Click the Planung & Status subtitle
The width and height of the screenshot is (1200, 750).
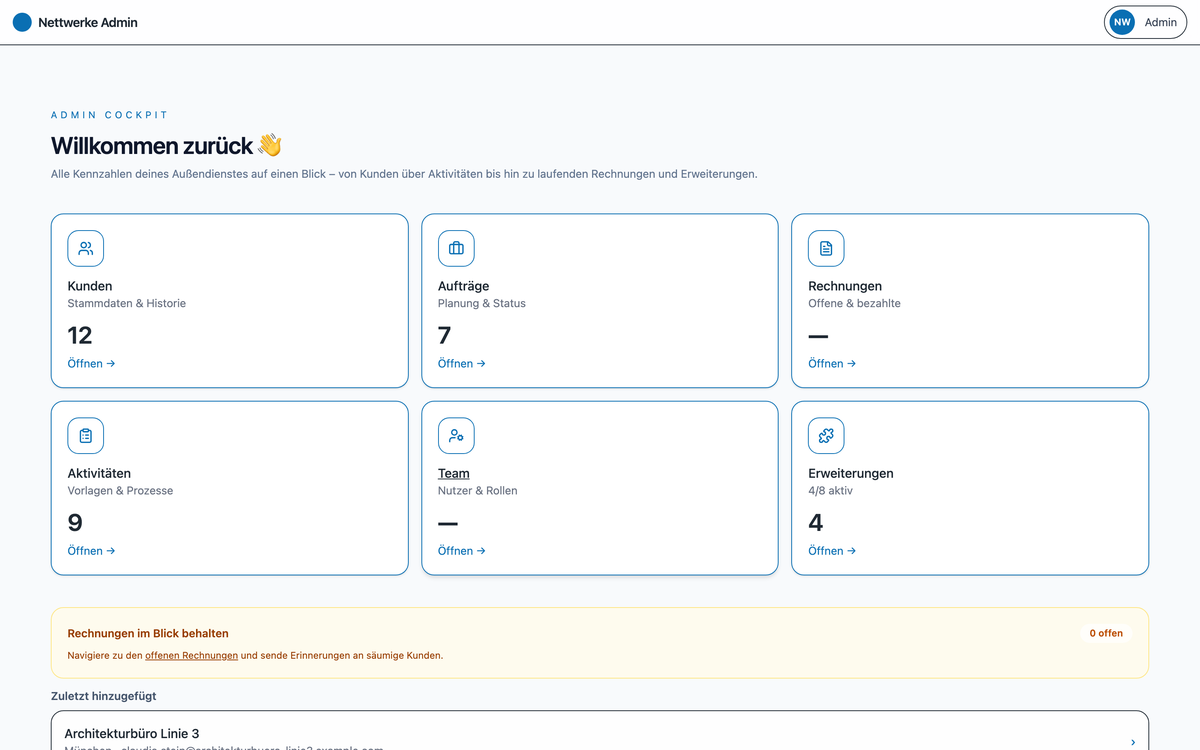pos(482,303)
